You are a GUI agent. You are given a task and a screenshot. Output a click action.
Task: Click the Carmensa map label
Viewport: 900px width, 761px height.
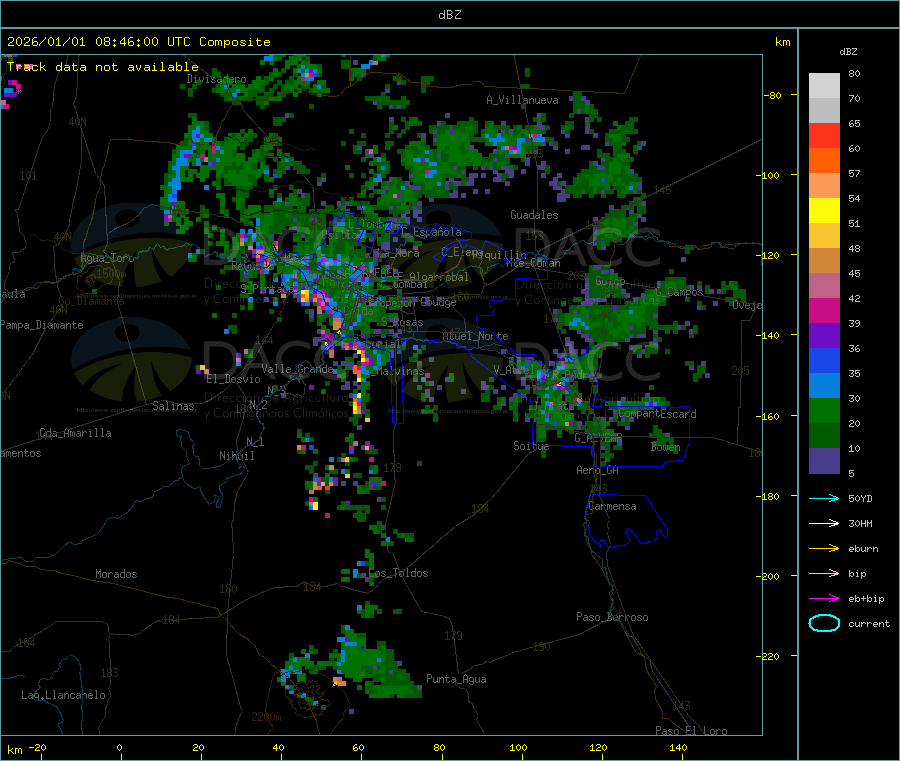[x=612, y=506]
